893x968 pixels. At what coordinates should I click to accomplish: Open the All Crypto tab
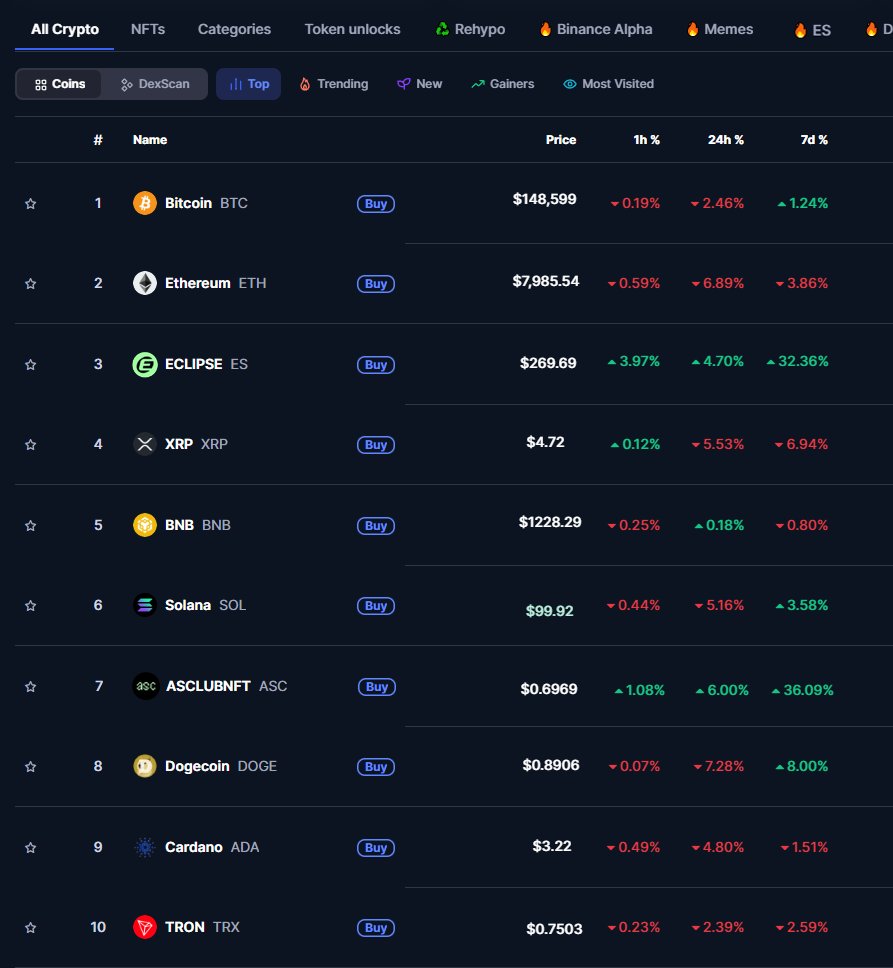tap(65, 30)
